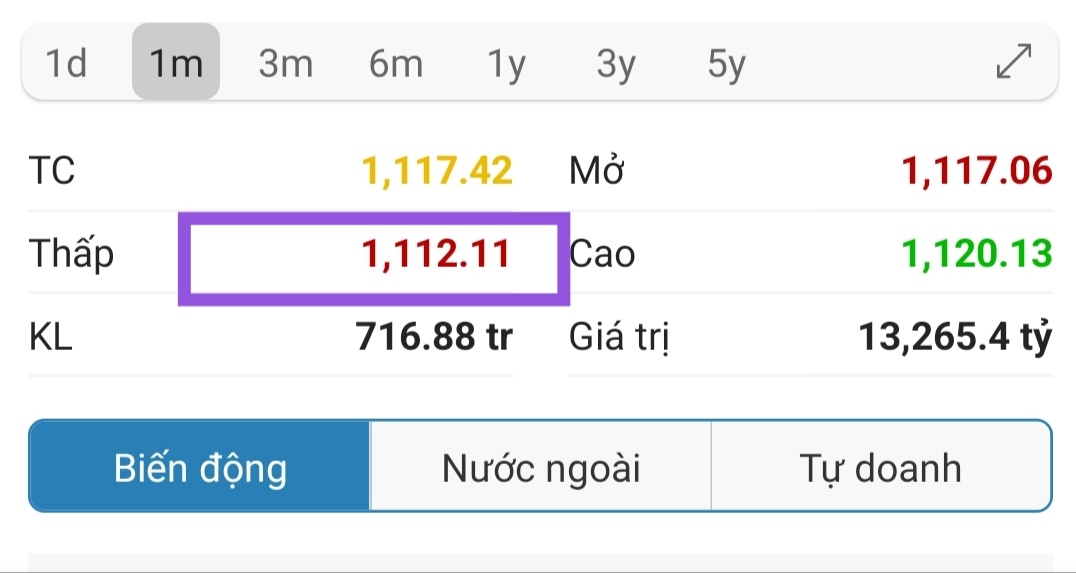Tap the Cao high value 1,120.13
This screenshot has height=573, width=1076.
[x=977, y=254]
